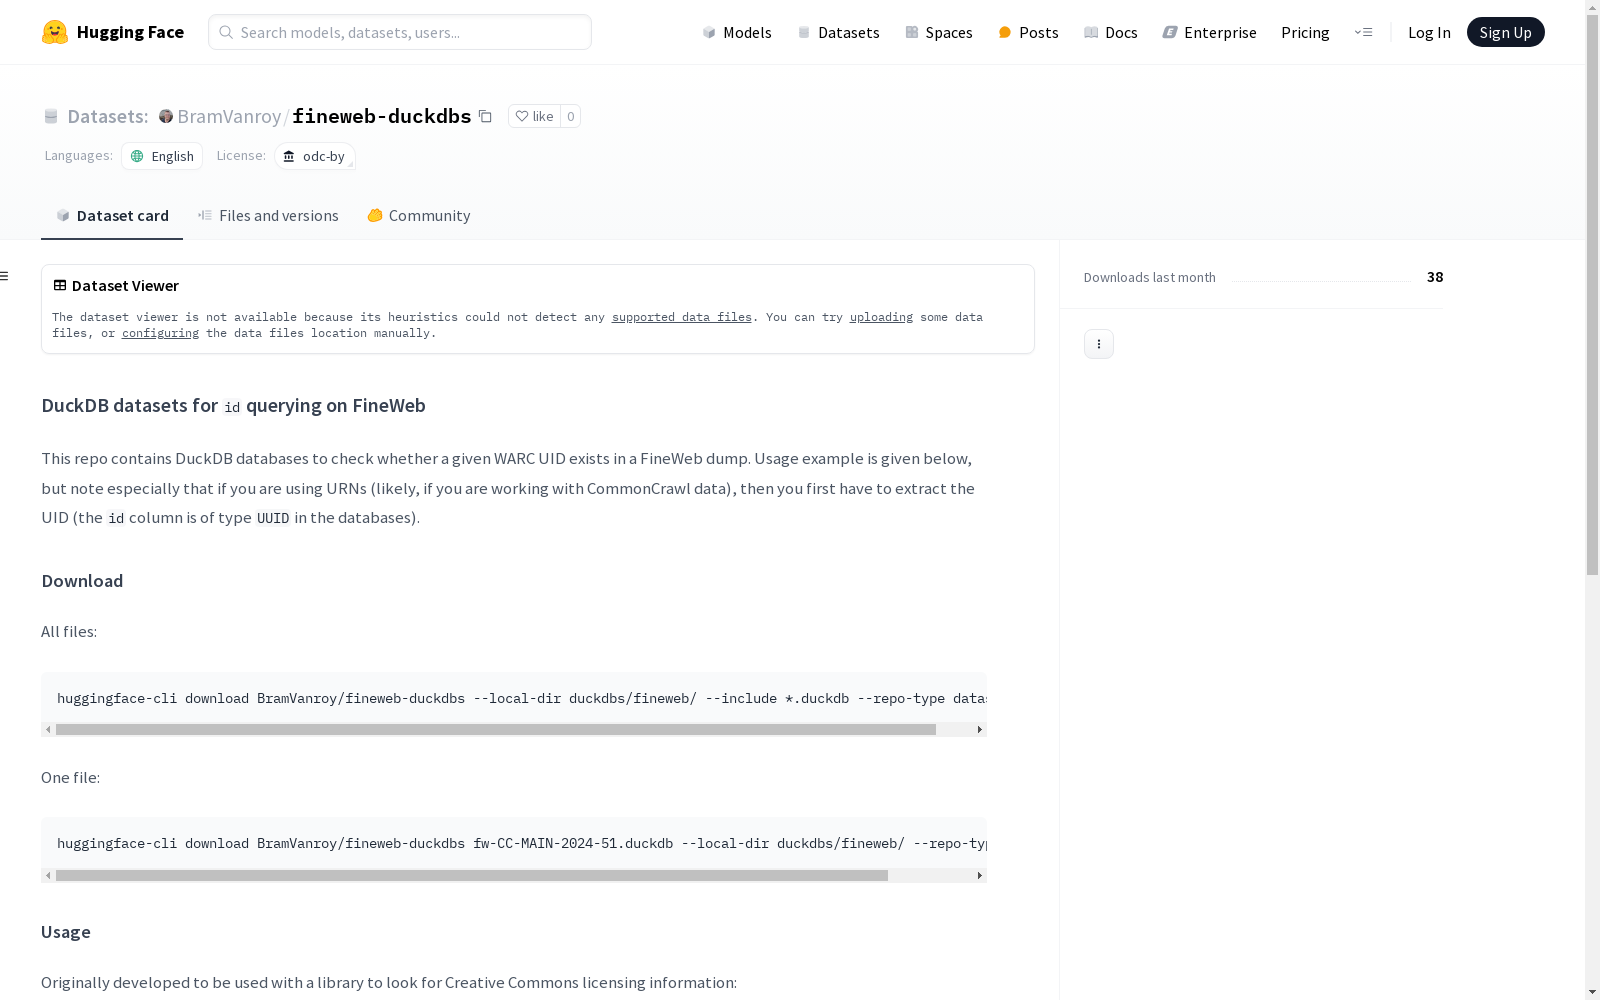Click the Hugging Face logo icon
This screenshot has width=1600, height=1000.
55,32
